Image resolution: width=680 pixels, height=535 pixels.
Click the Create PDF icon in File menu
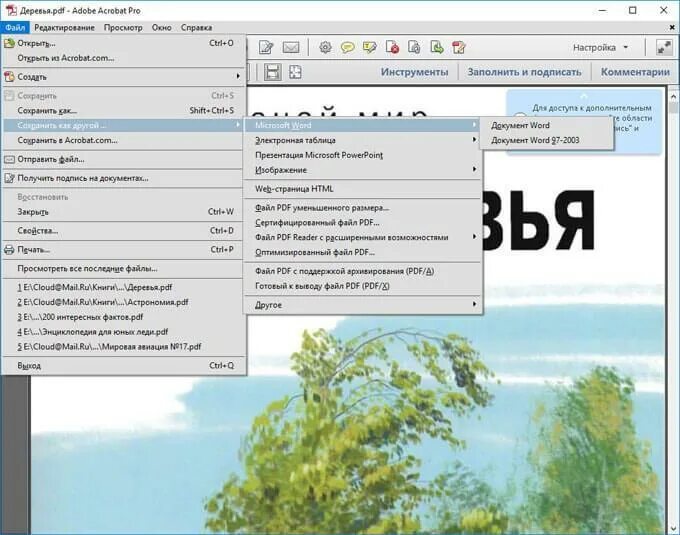pyautogui.click(x=9, y=77)
